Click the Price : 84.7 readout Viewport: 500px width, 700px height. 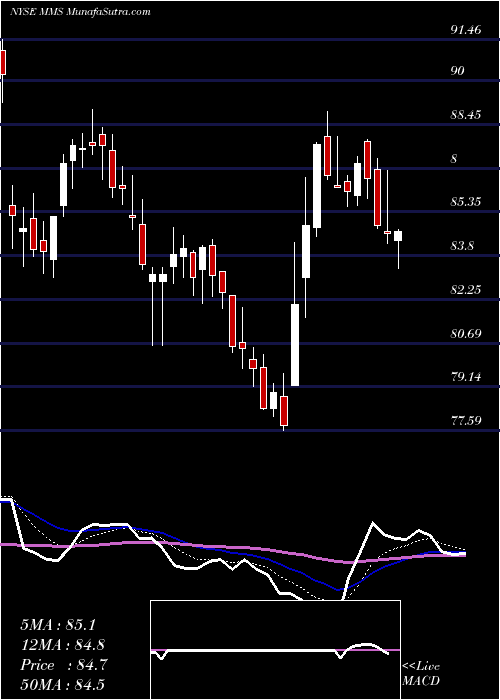(62, 665)
